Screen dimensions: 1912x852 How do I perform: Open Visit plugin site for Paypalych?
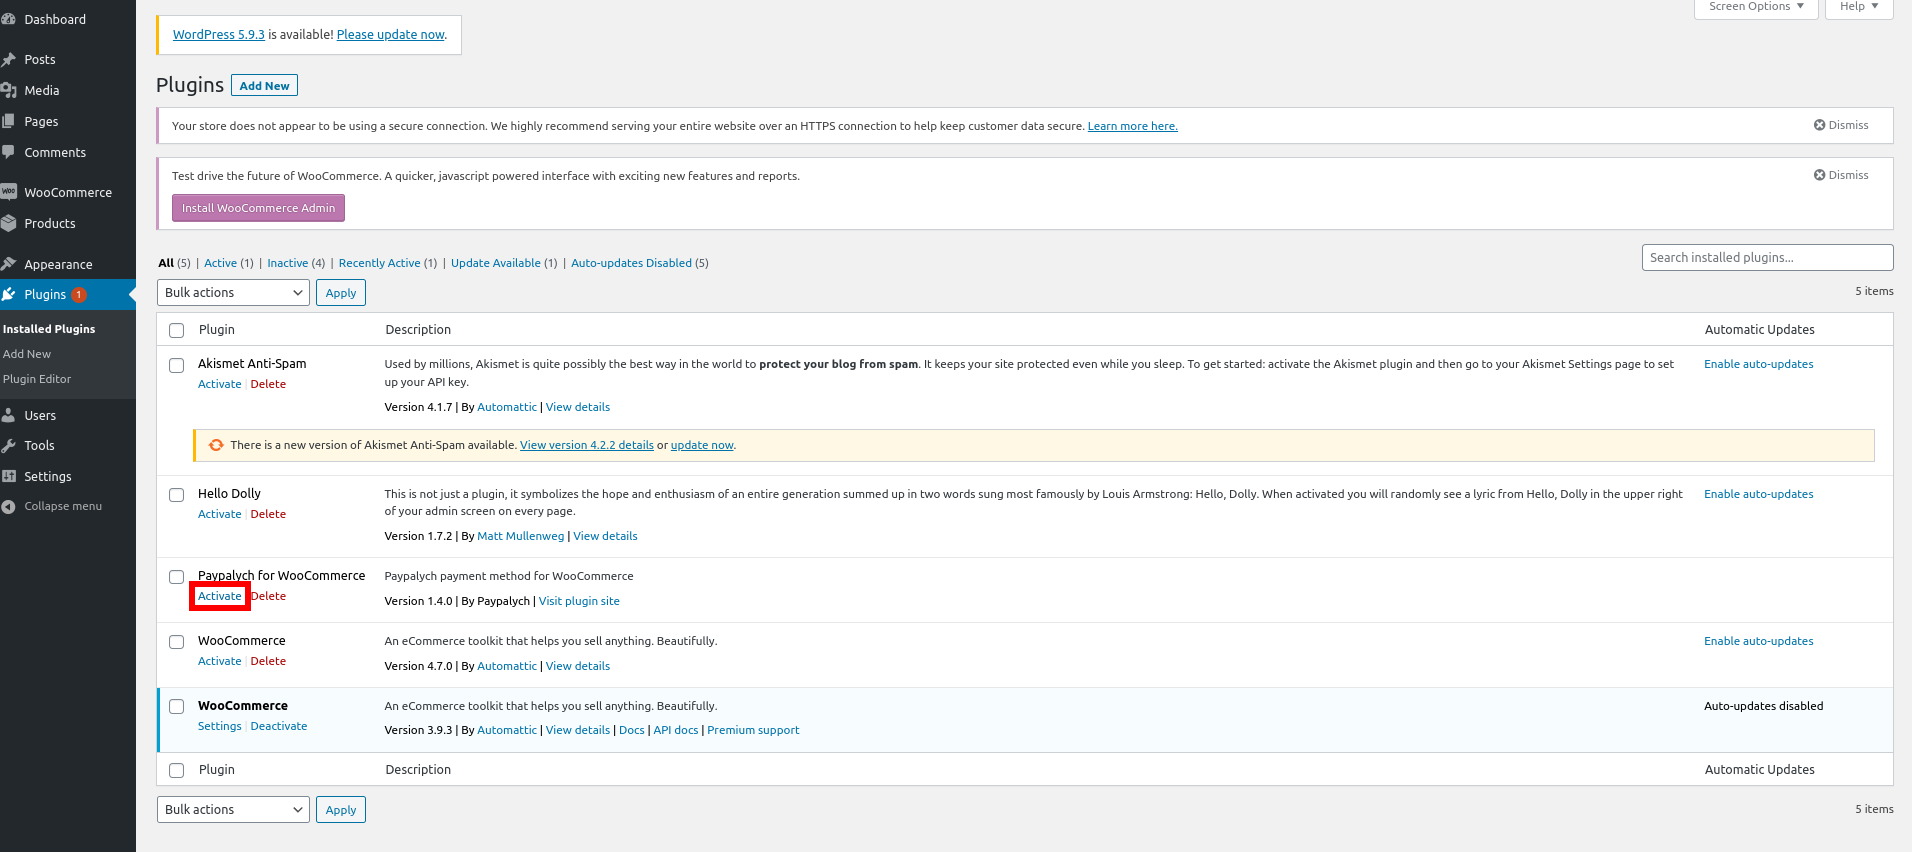[579, 601]
